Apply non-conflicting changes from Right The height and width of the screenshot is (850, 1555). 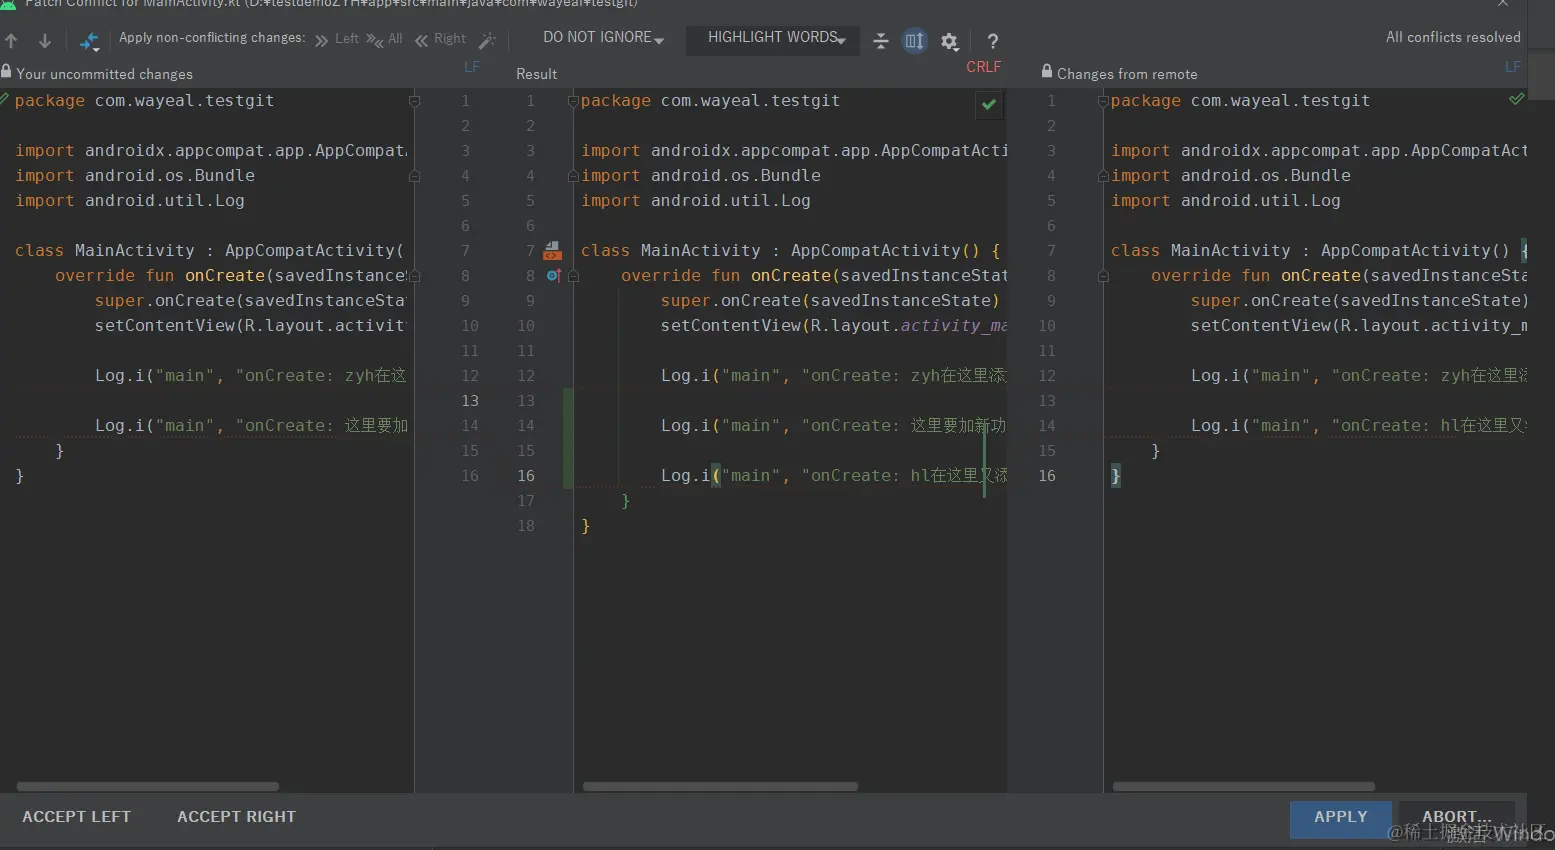pyautogui.click(x=441, y=39)
